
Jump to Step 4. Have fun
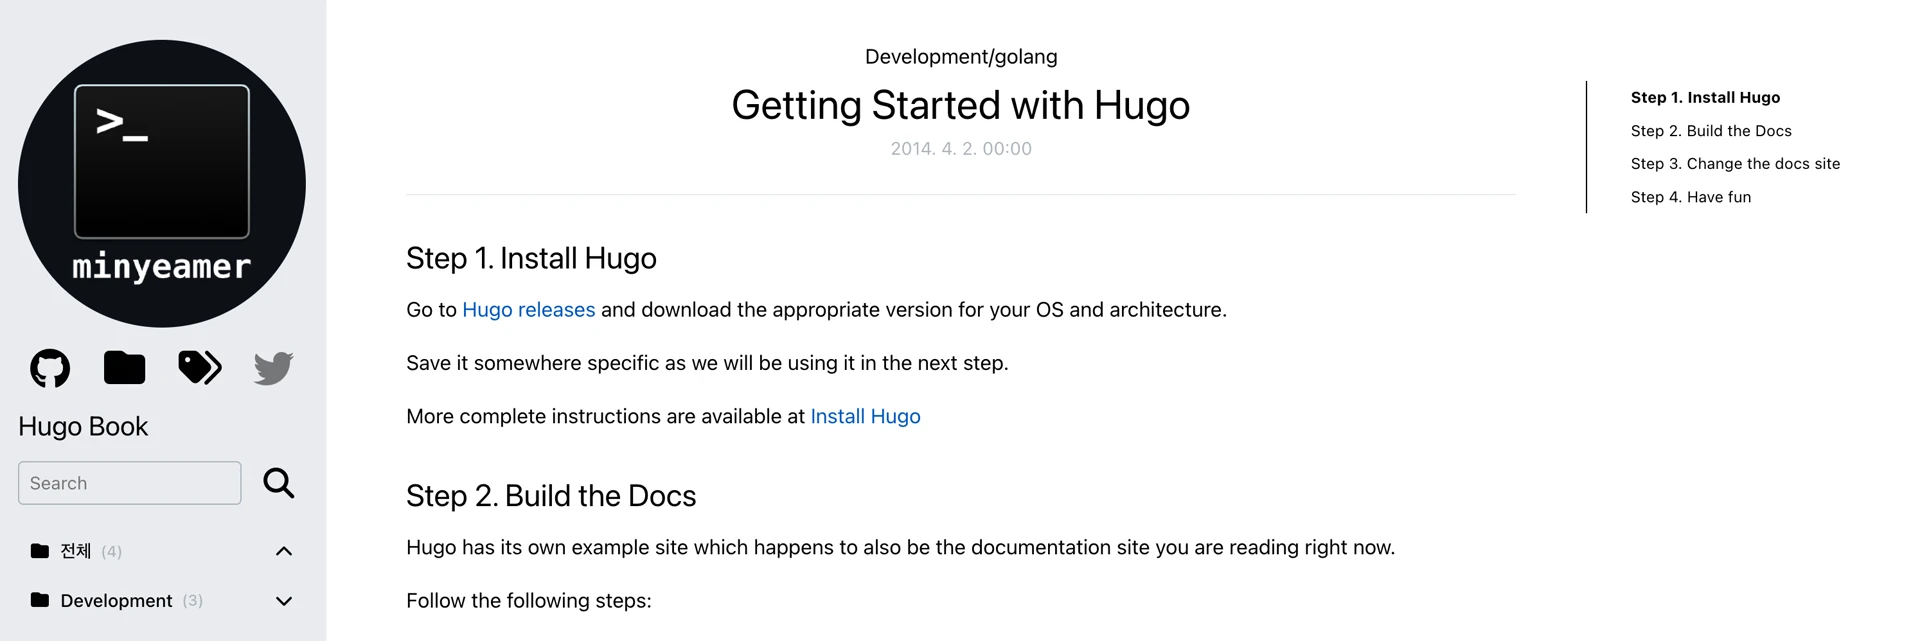coord(1691,197)
